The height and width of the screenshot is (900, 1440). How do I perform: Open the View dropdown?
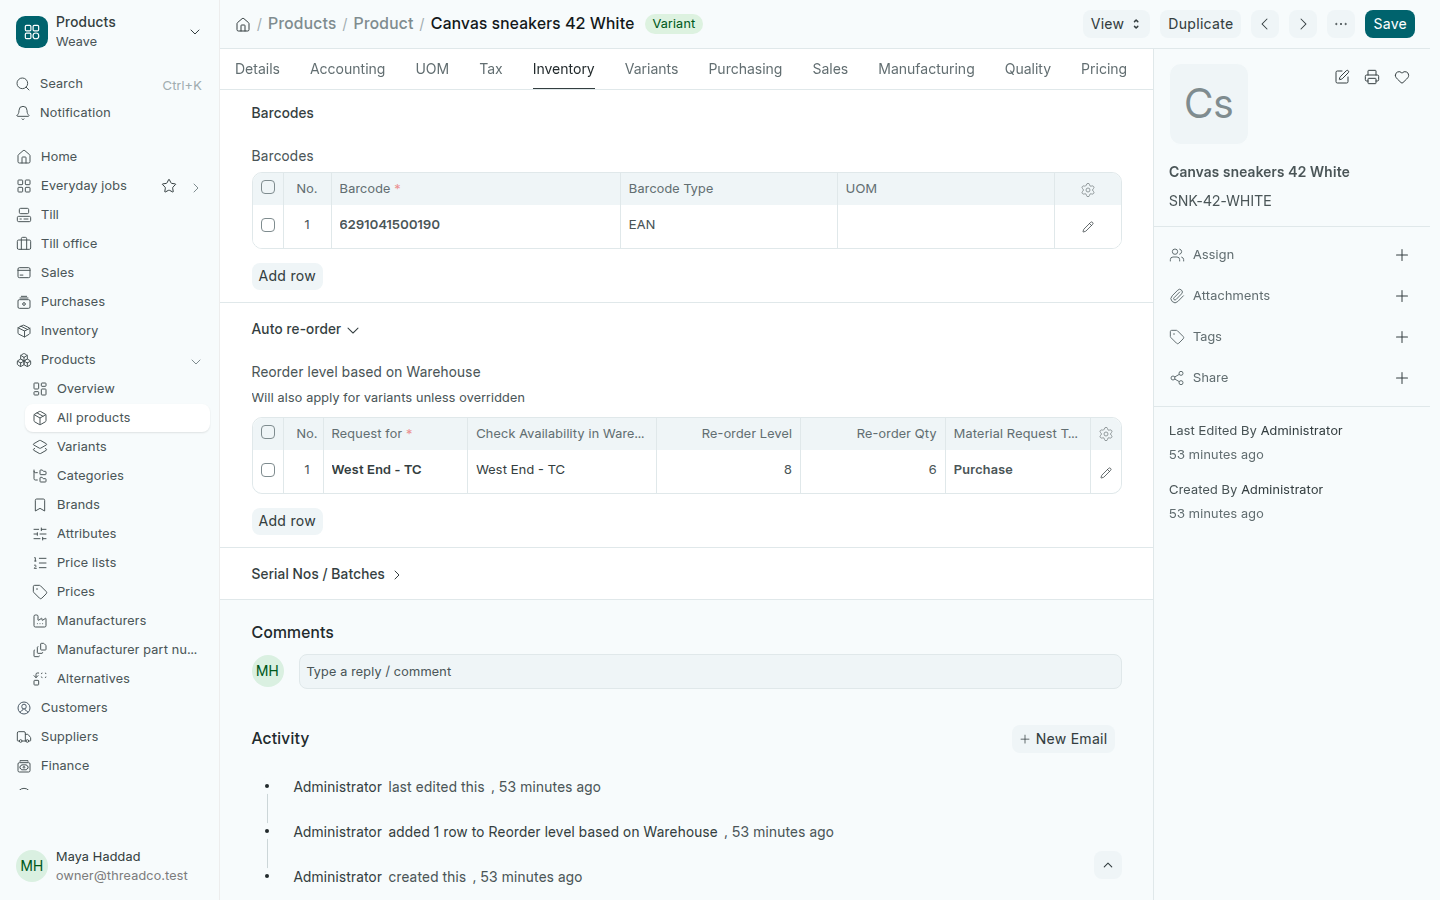[x=1116, y=24]
